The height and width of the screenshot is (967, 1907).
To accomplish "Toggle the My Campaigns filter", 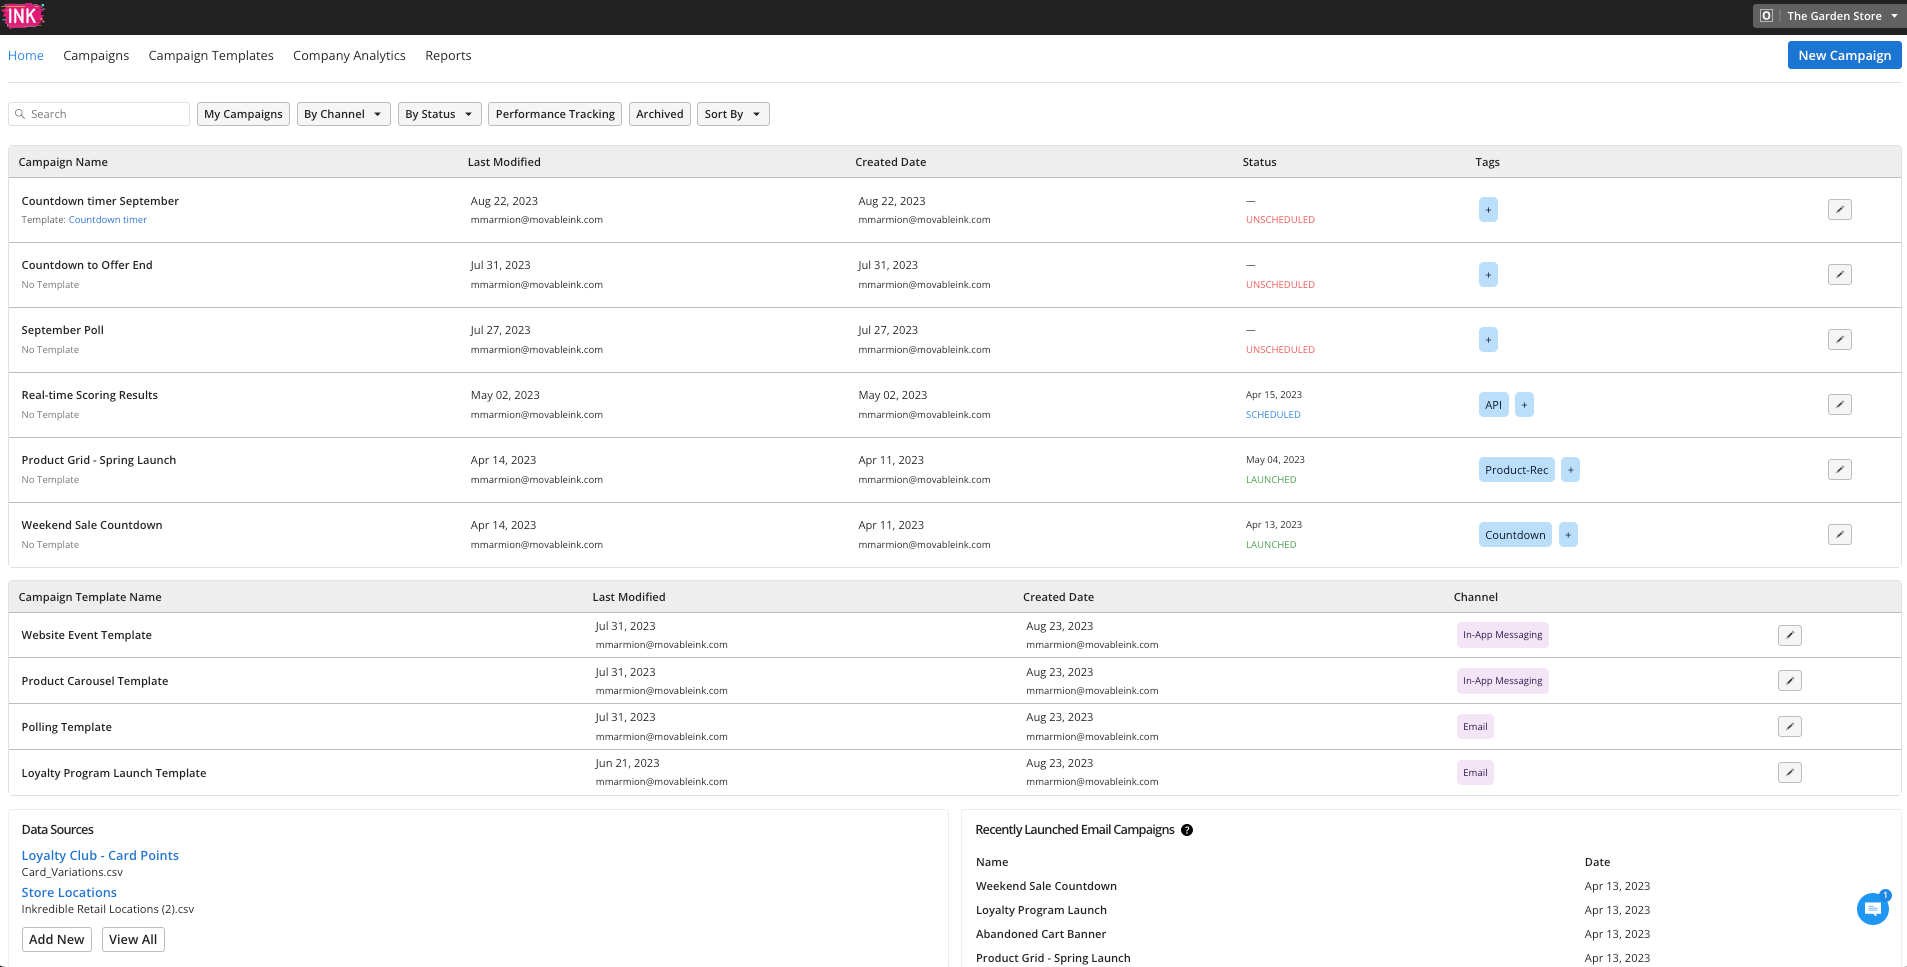I will click(x=243, y=114).
